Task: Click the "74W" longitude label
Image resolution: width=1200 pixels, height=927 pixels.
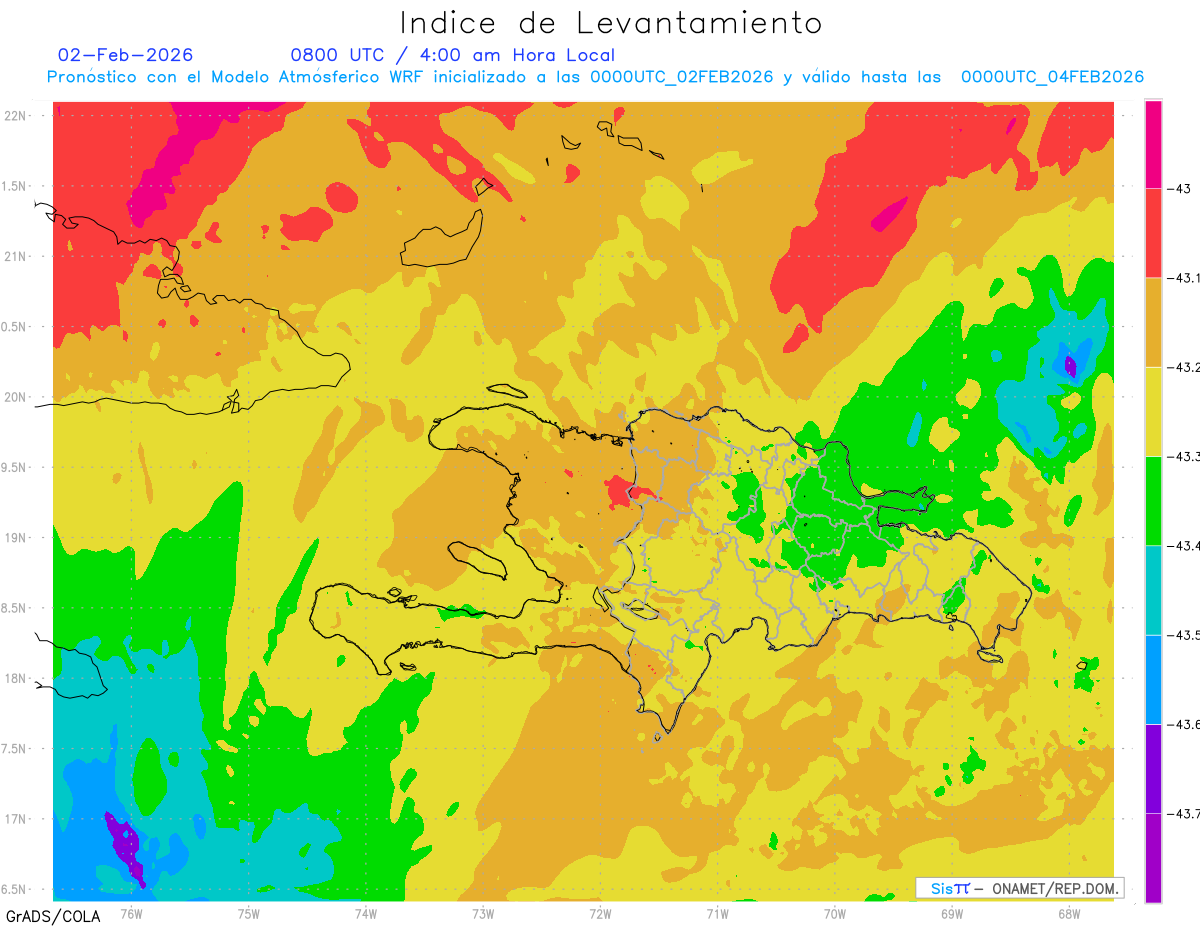Action: (x=366, y=913)
